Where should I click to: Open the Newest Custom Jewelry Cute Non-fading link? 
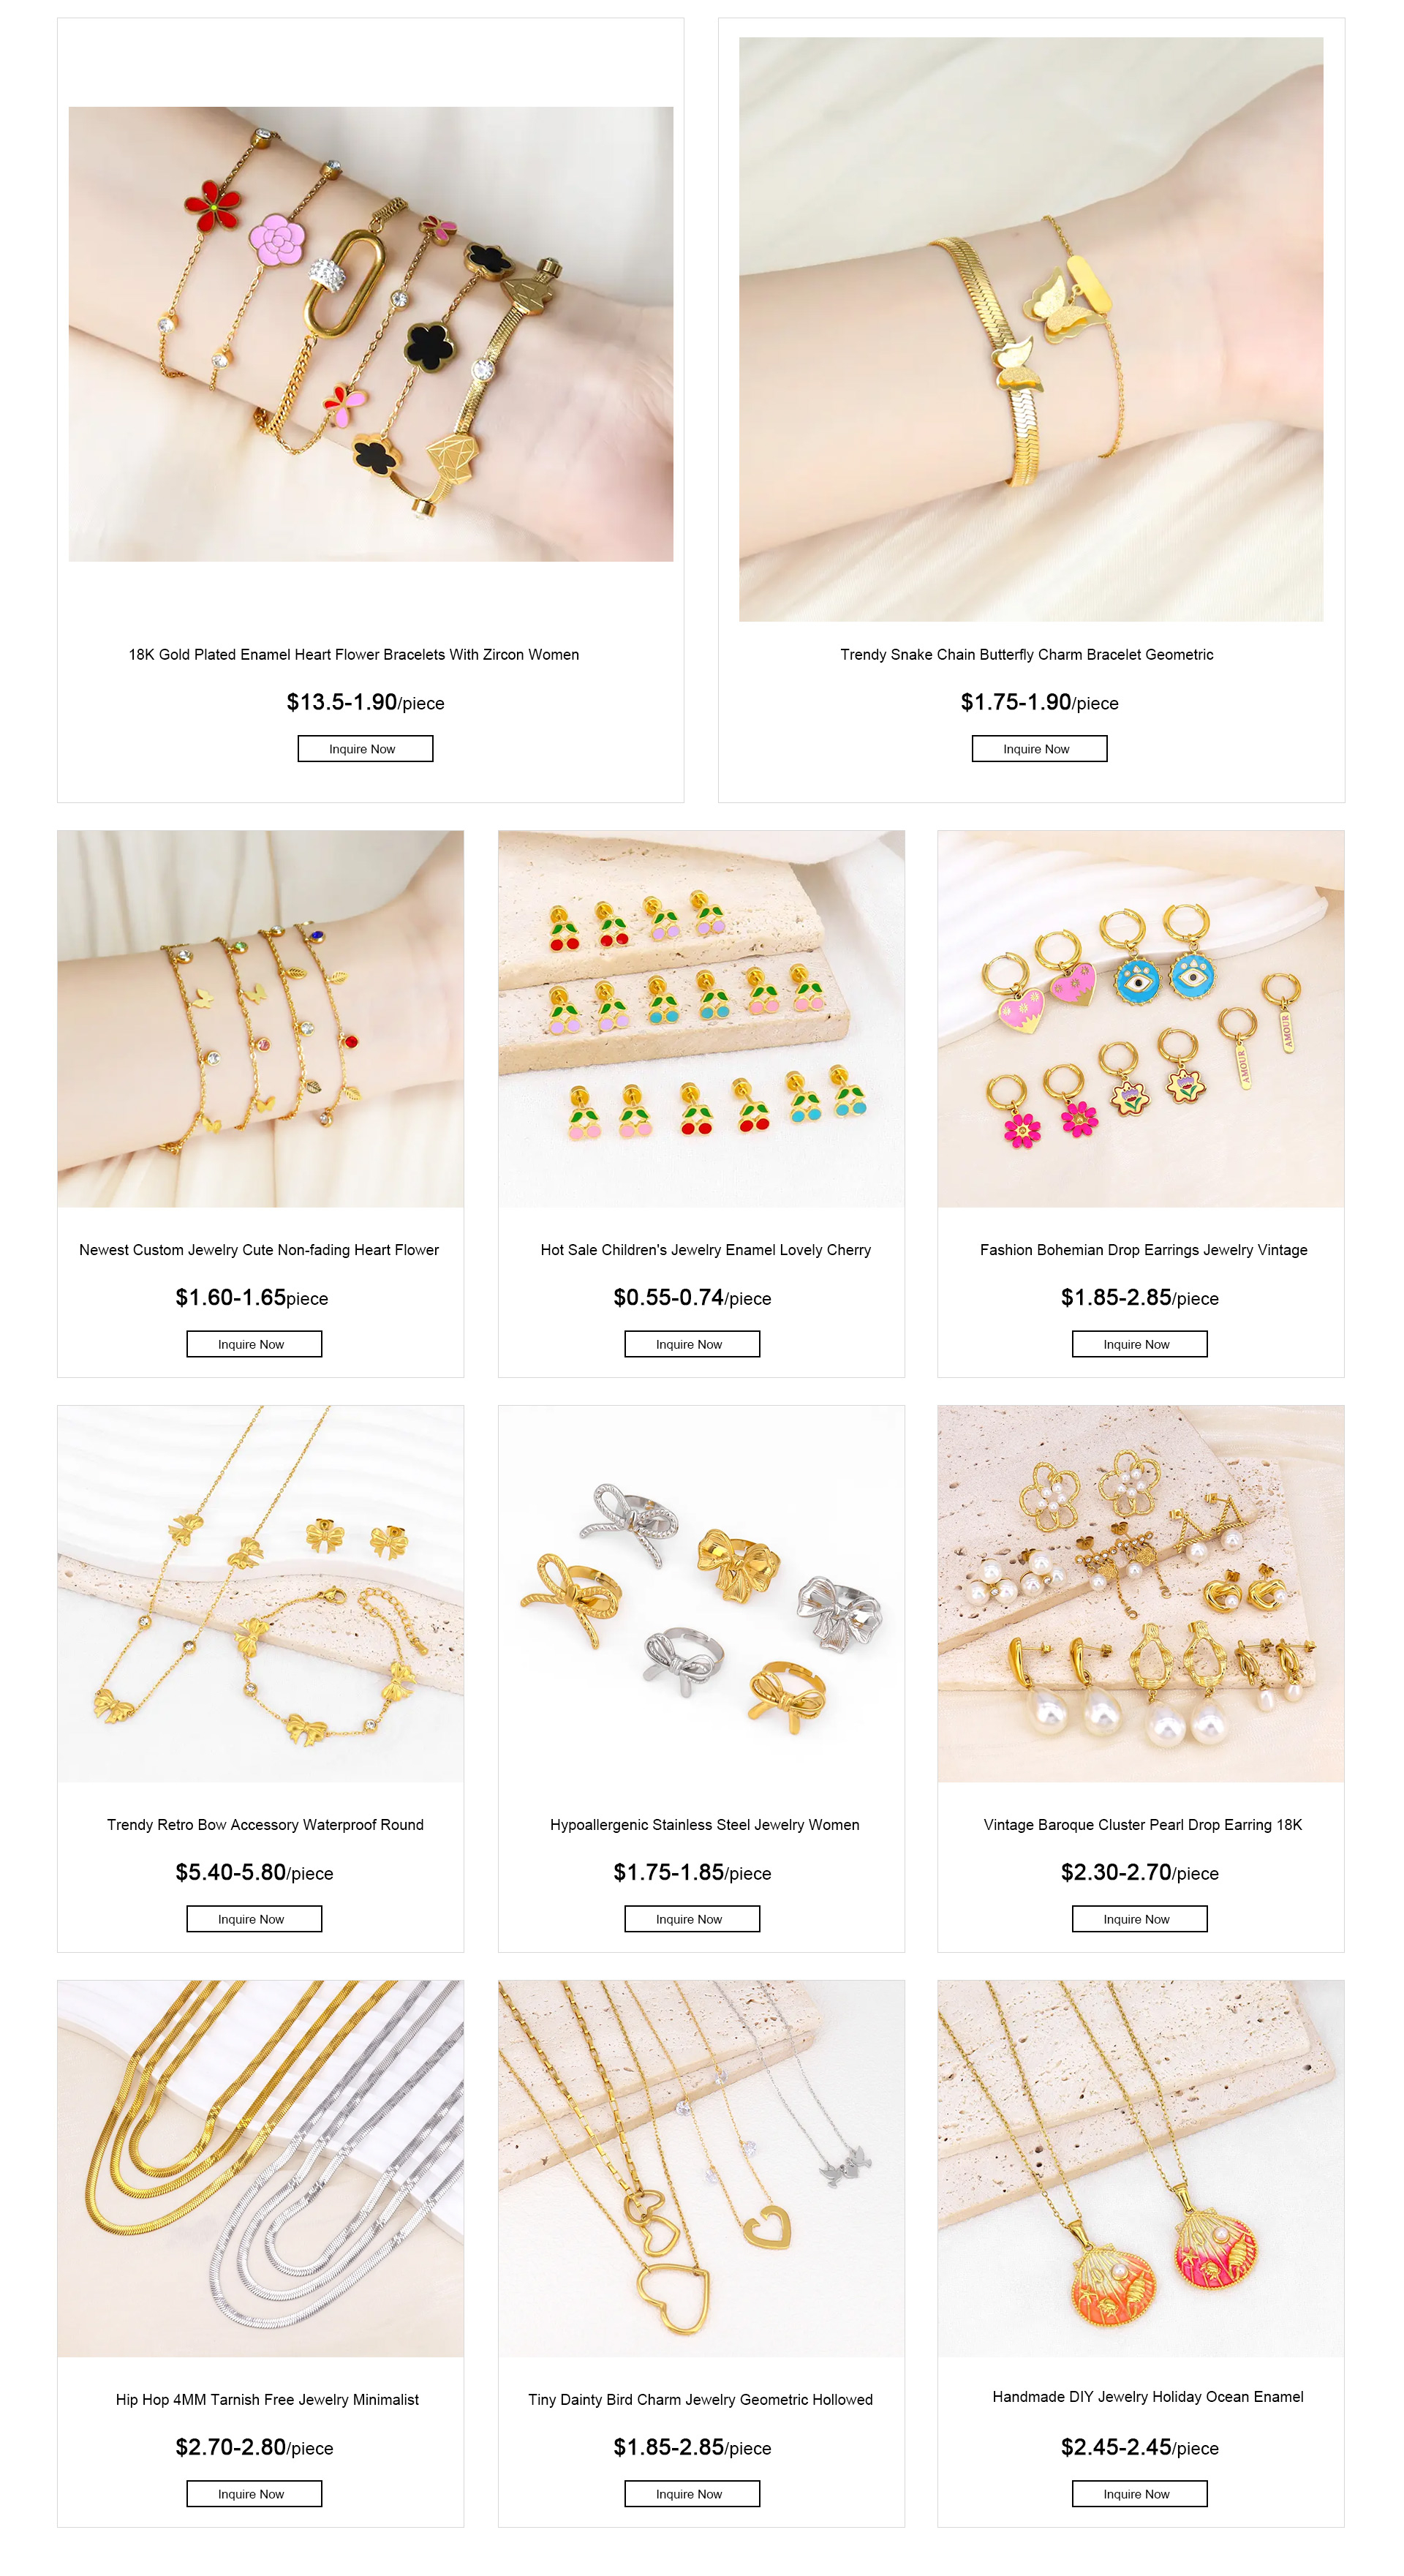[259, 1249]
